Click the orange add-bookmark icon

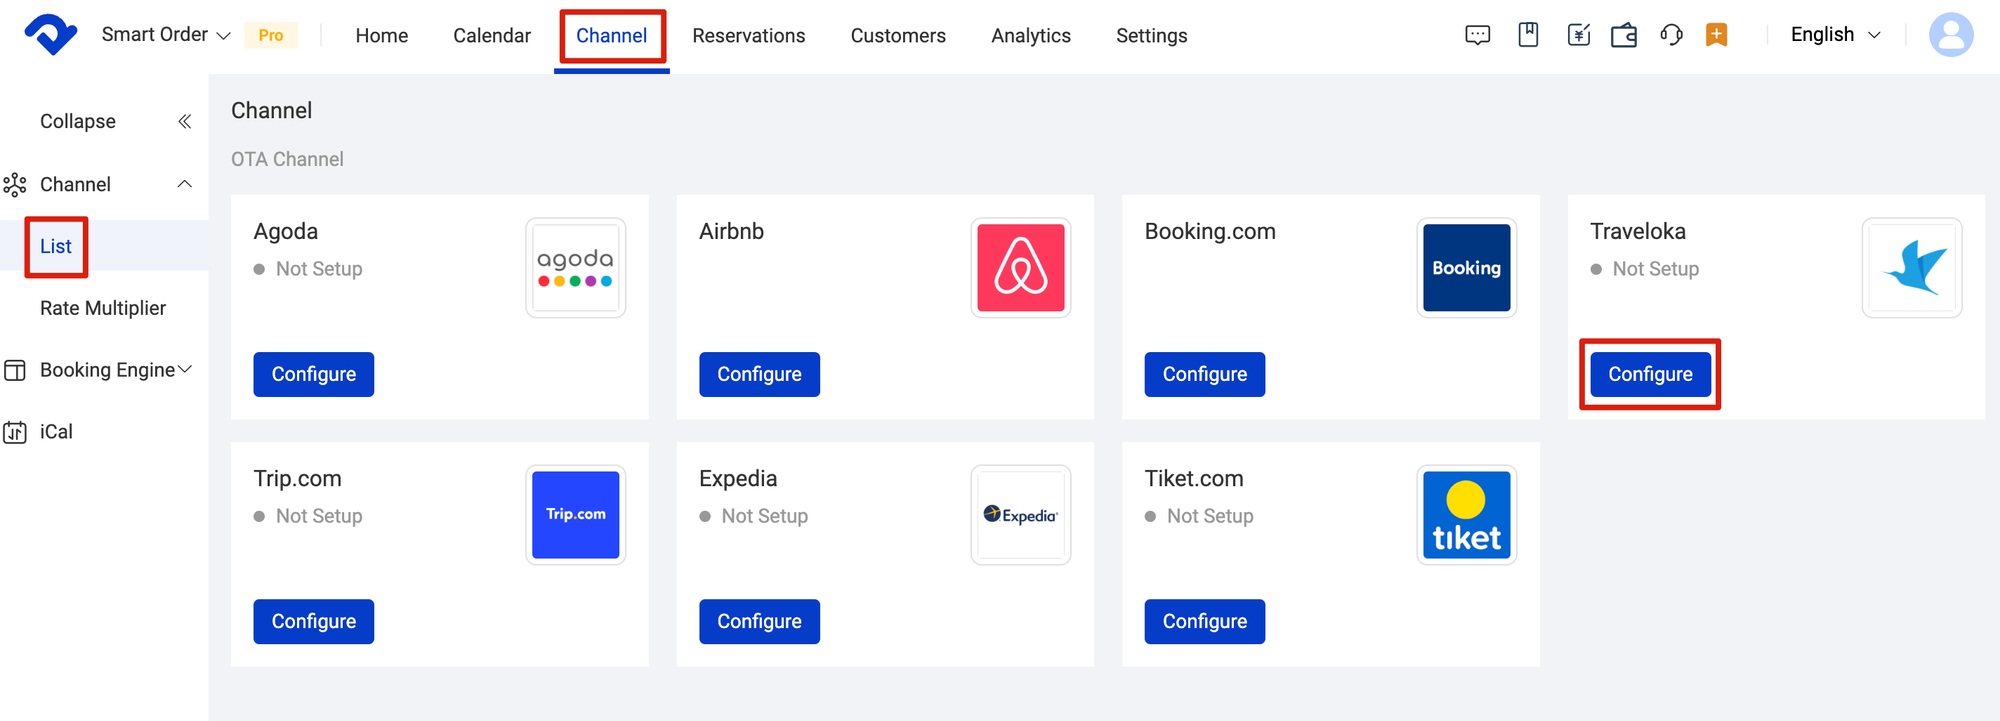coord(1717,34)
